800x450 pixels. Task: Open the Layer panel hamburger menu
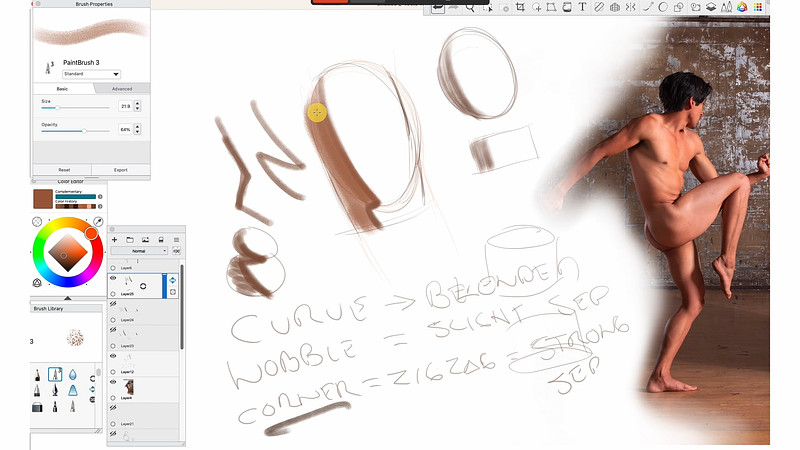[x=177, y=240]
